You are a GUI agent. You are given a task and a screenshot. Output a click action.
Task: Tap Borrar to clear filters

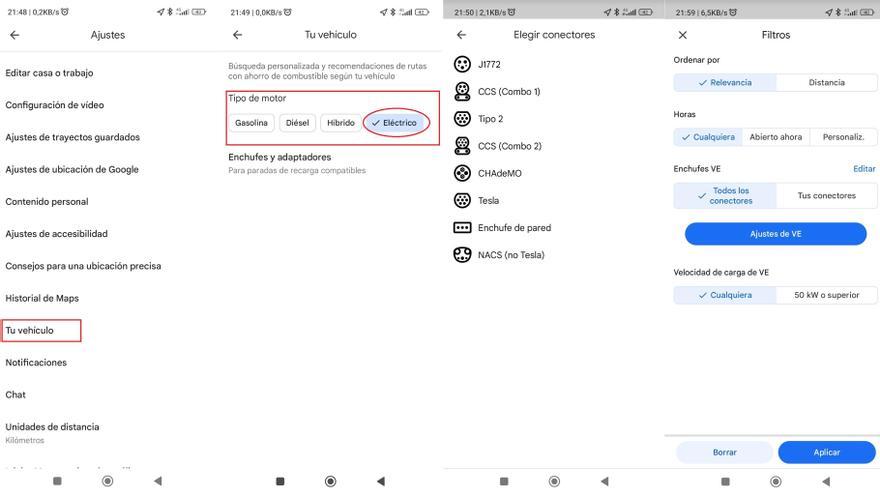[725, 452]
